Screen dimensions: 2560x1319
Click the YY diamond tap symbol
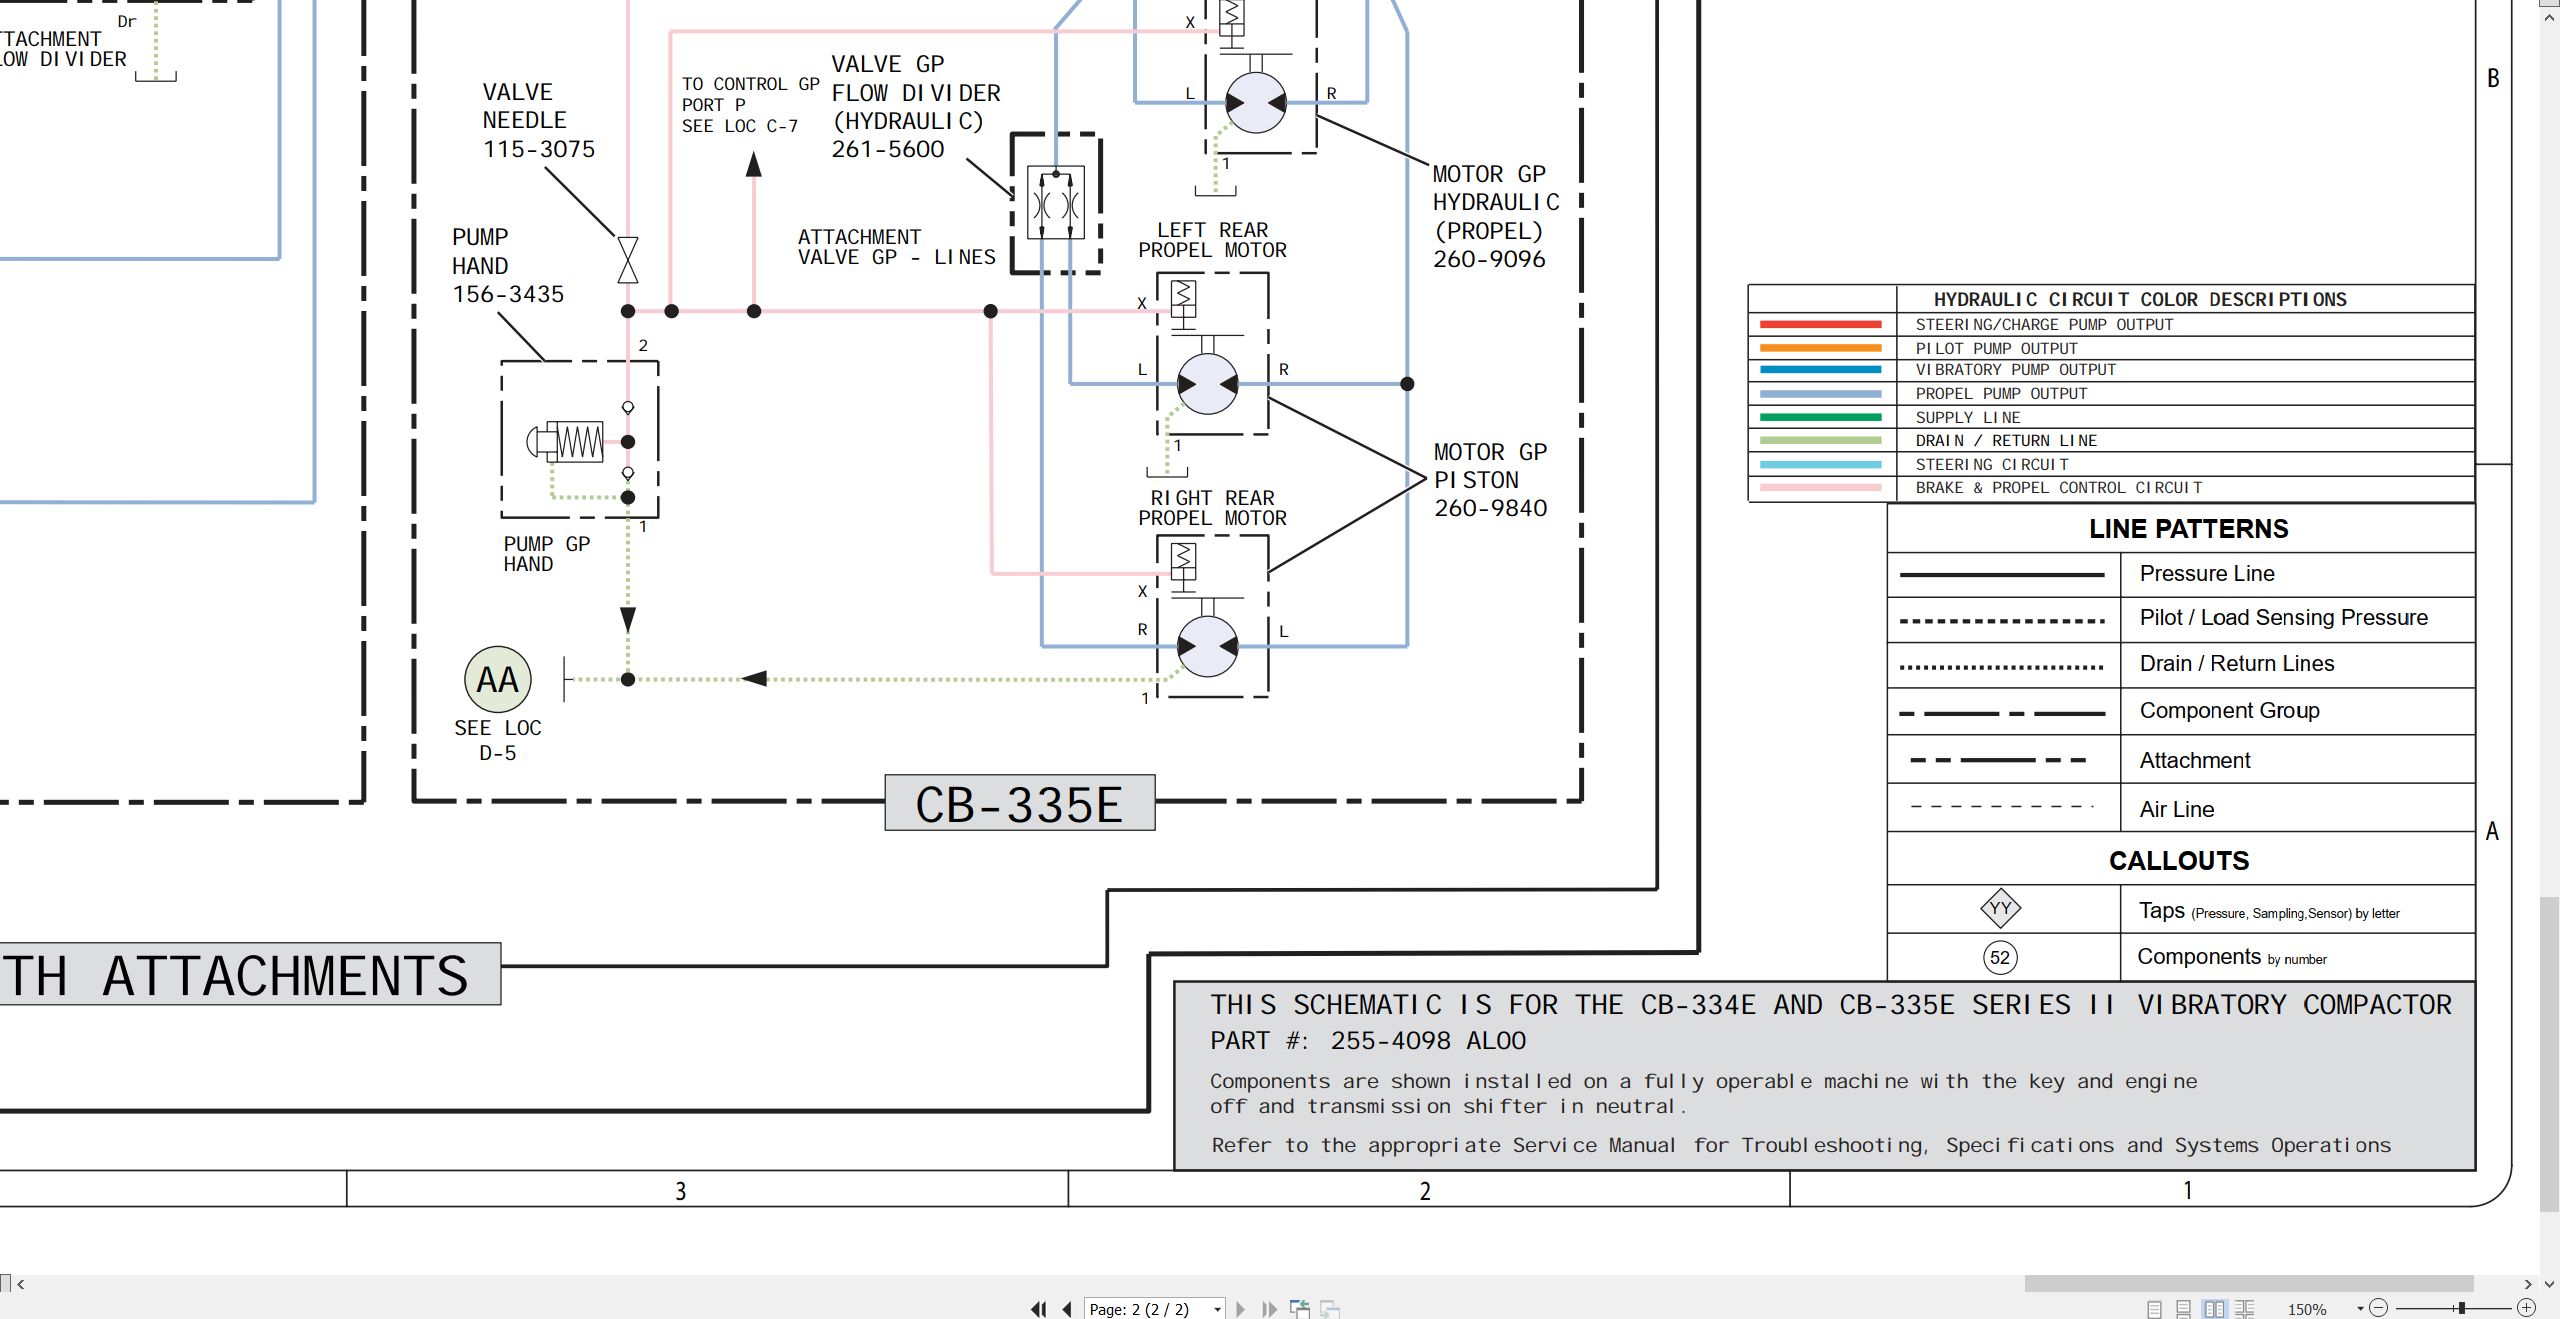point(2000,909)
